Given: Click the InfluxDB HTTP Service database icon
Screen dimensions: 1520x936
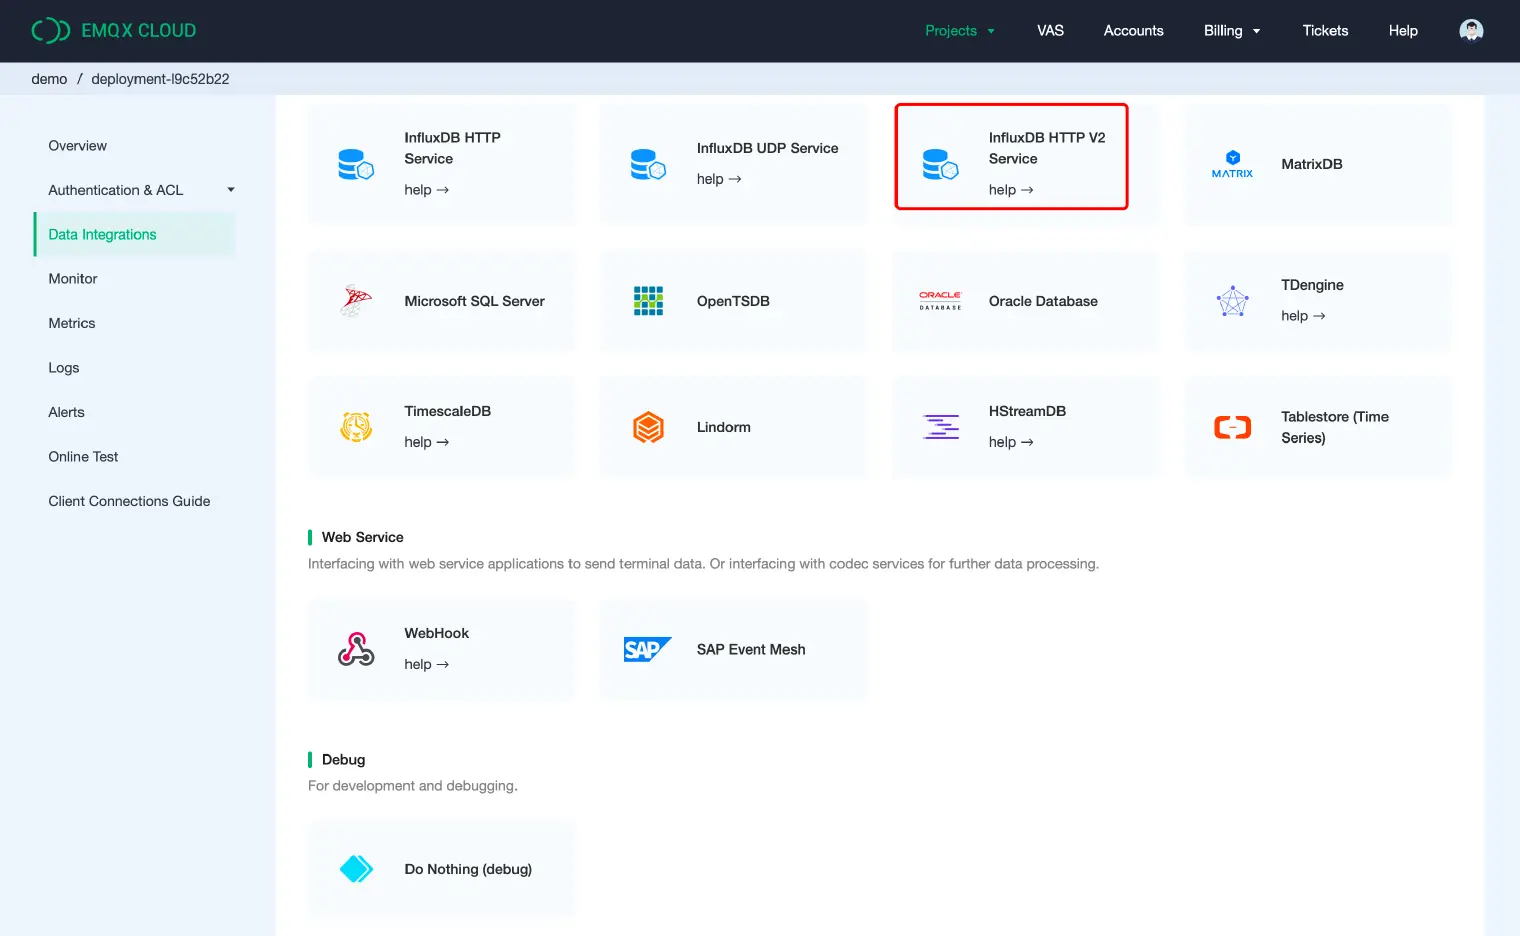Looking at the screenshot, I should 356,164.
